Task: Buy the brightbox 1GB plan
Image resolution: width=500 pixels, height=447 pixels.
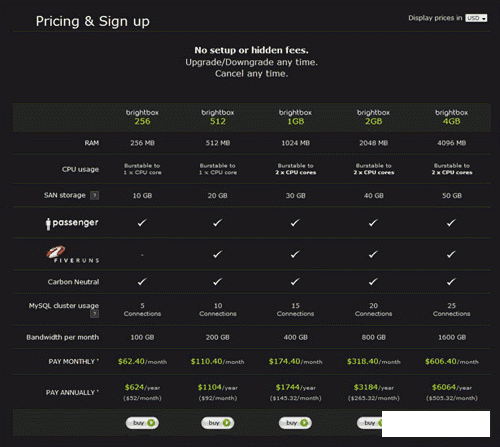Action: (295, 423)
